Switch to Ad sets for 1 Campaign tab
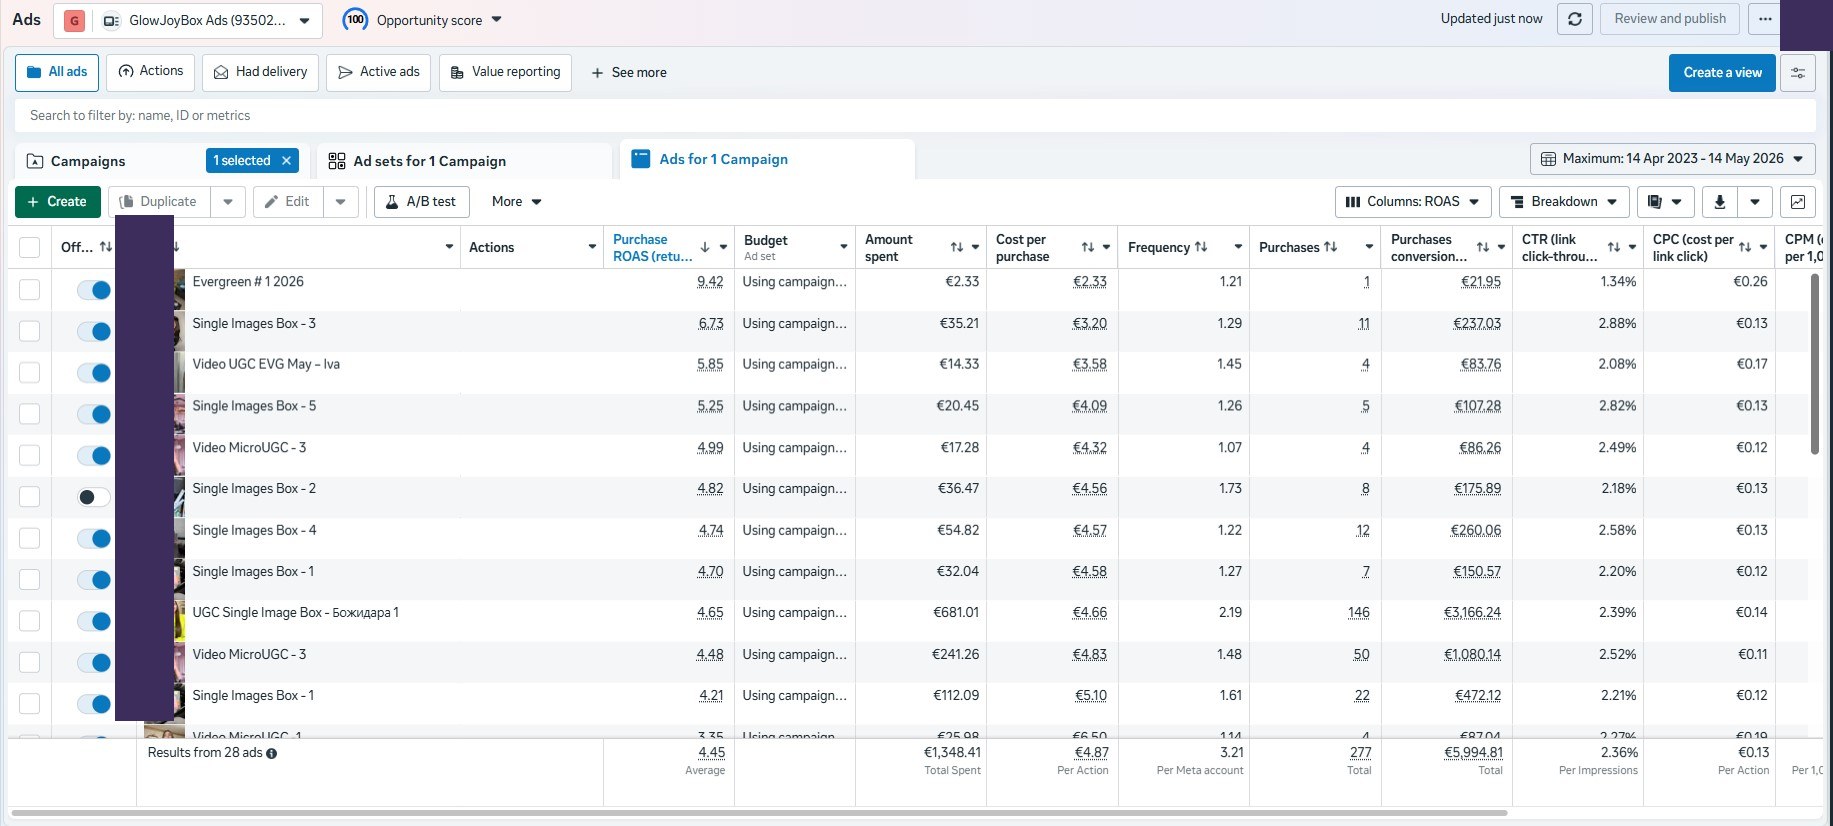 (x=429, y=161)
